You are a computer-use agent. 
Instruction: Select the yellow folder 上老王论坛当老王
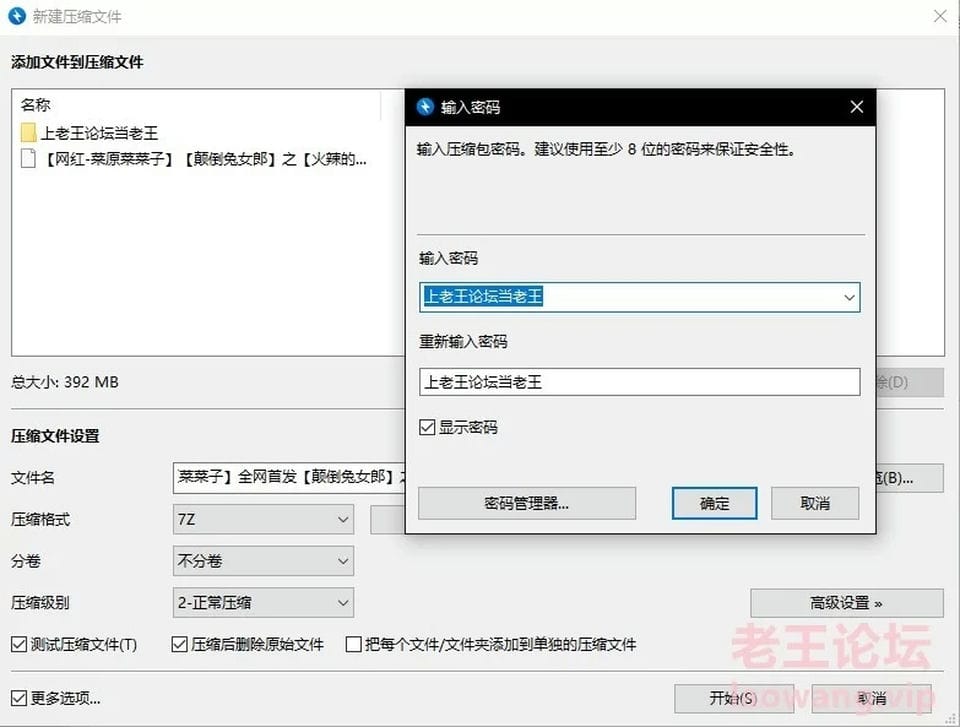tap(28, 133)
